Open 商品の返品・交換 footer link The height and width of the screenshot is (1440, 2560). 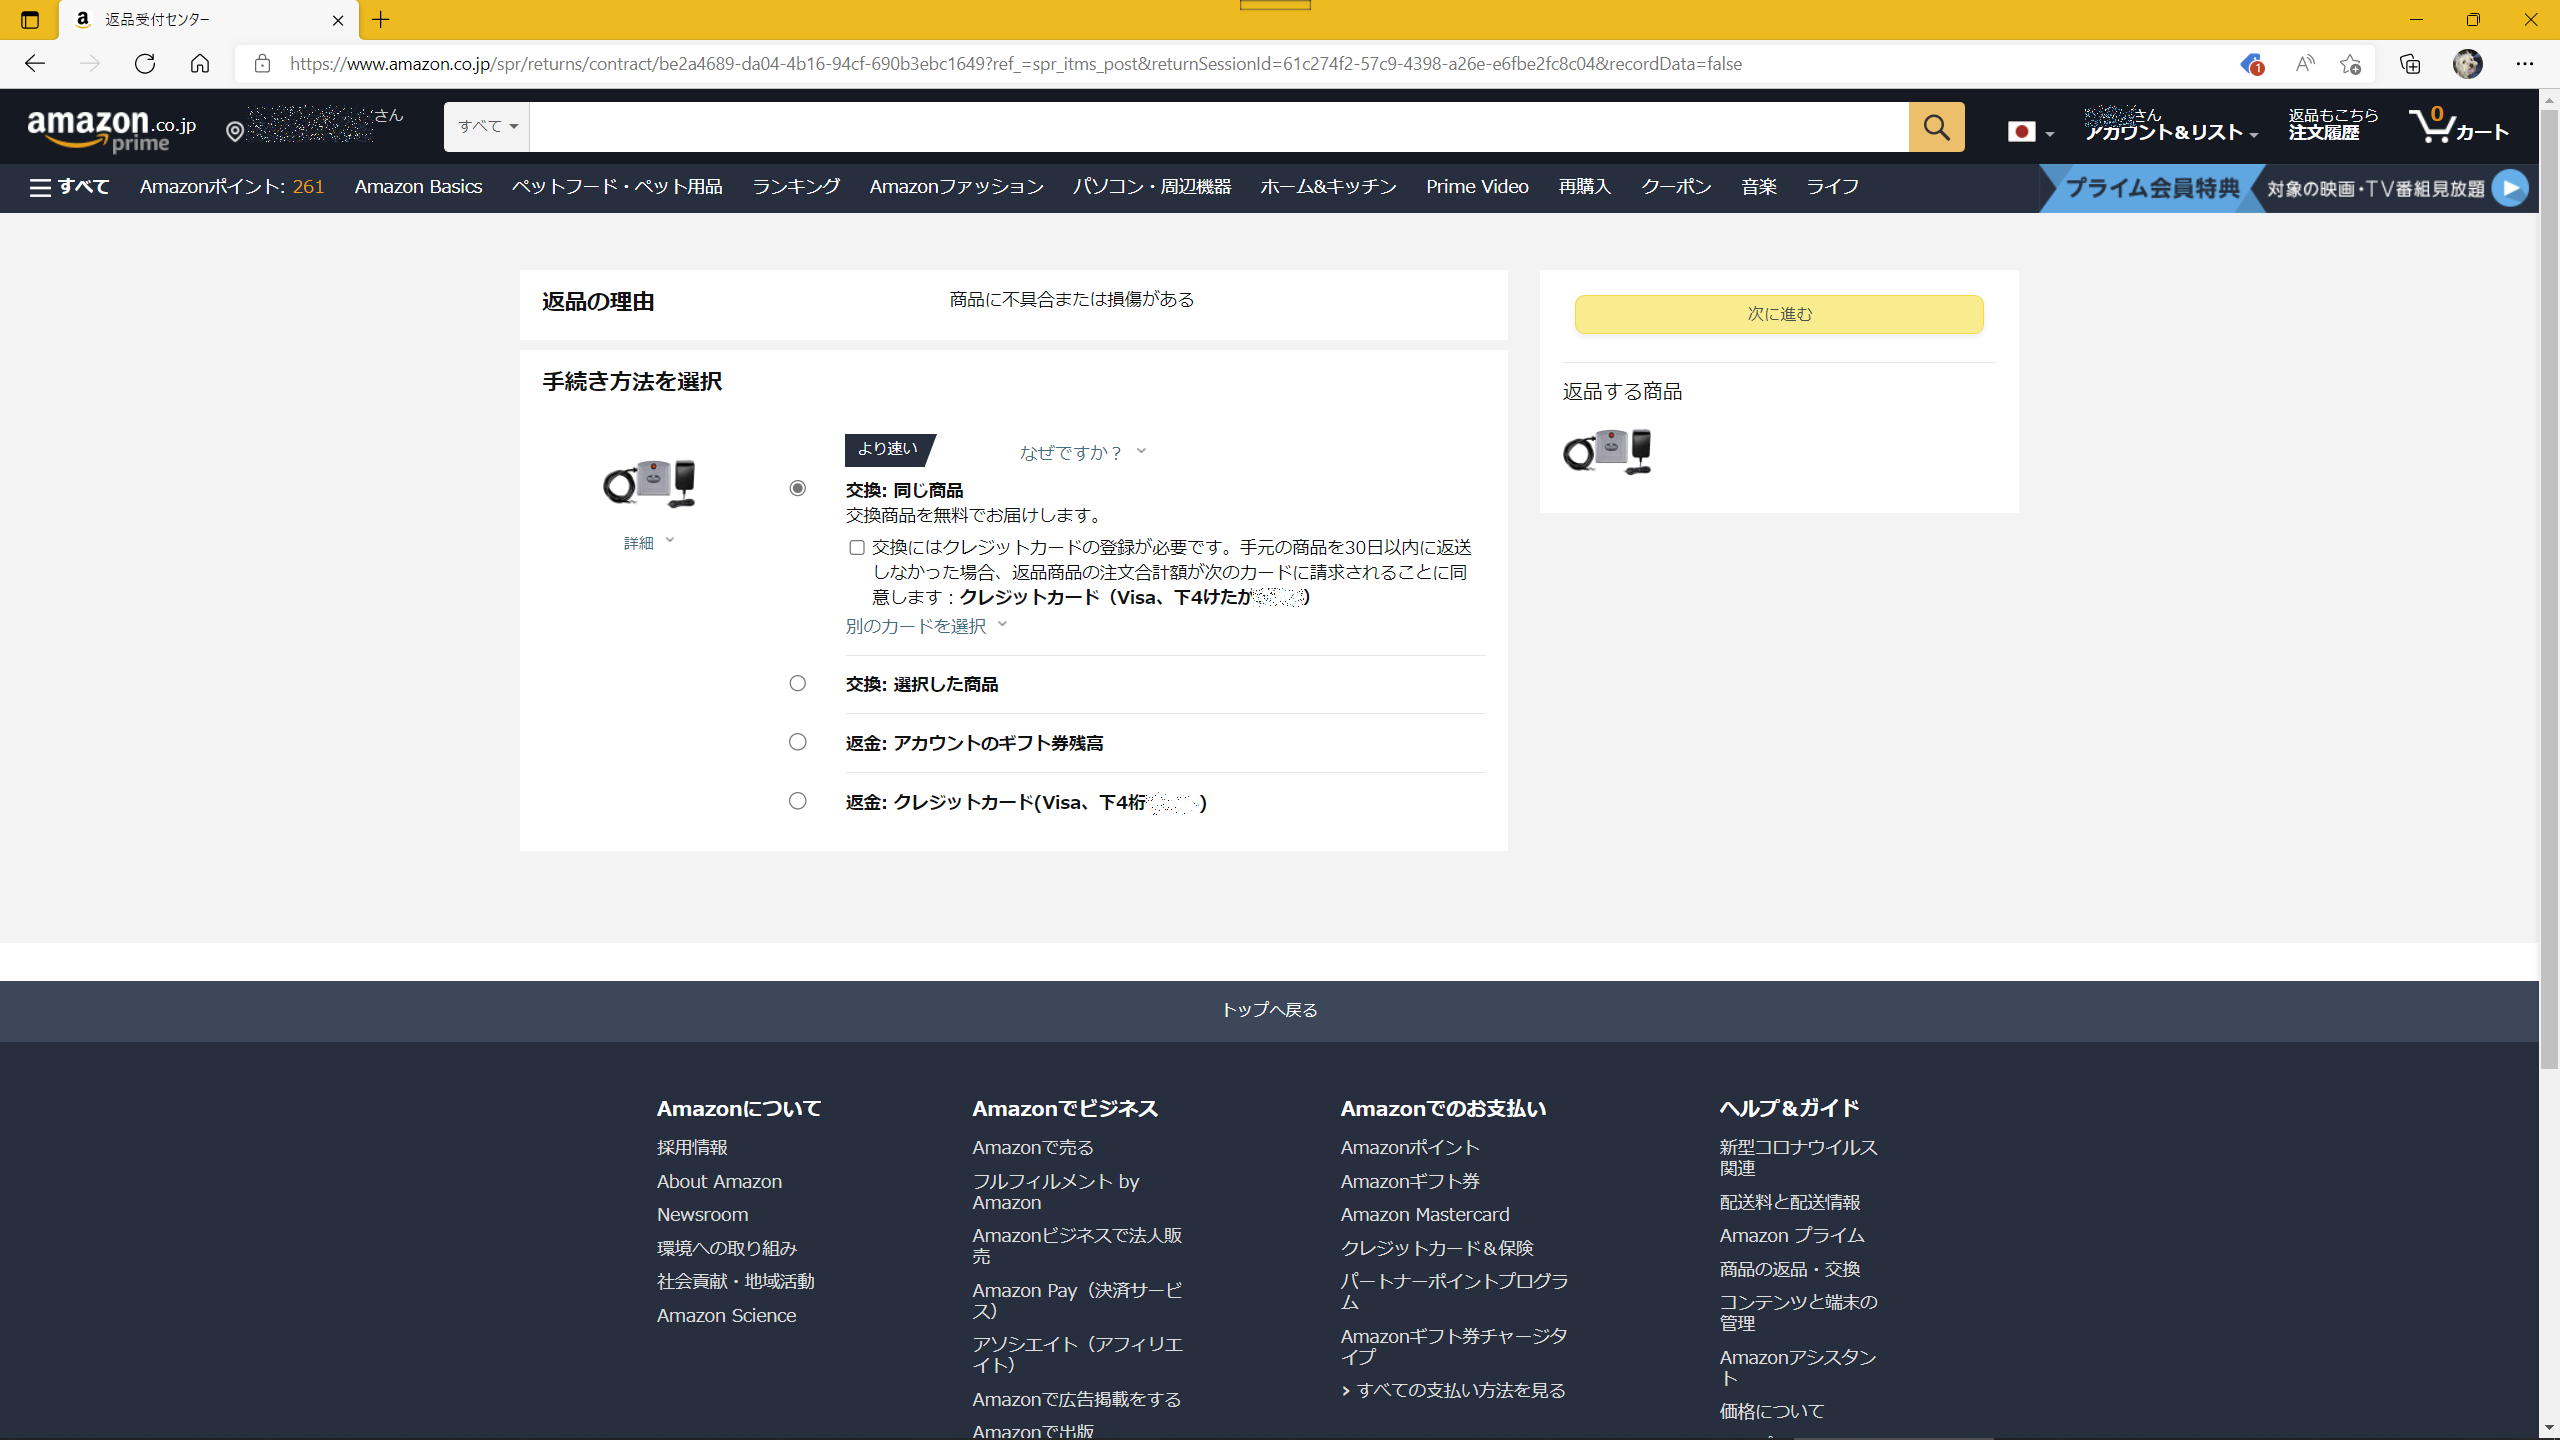[x=1789, y=1269]
